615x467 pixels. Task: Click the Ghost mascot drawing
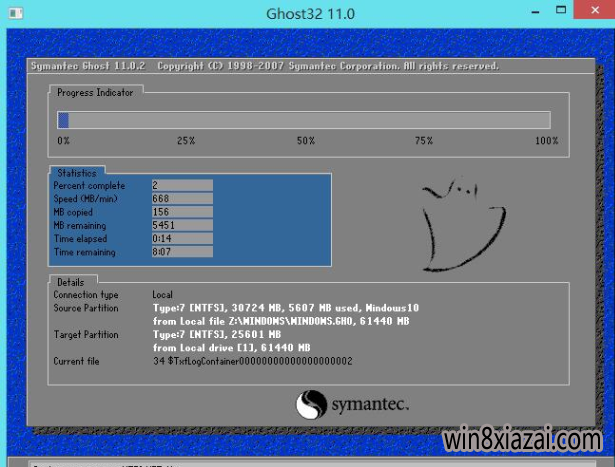pos(463,226)
